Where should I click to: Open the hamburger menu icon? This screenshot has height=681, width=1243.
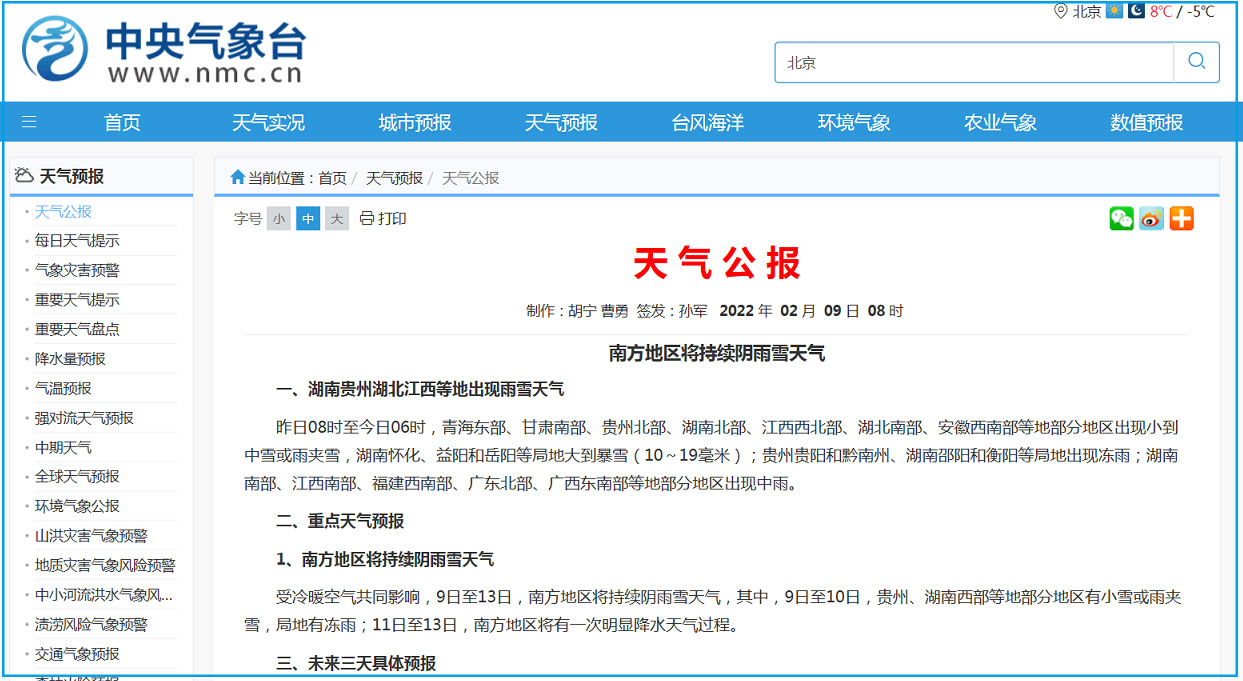(x=29, y=122)
